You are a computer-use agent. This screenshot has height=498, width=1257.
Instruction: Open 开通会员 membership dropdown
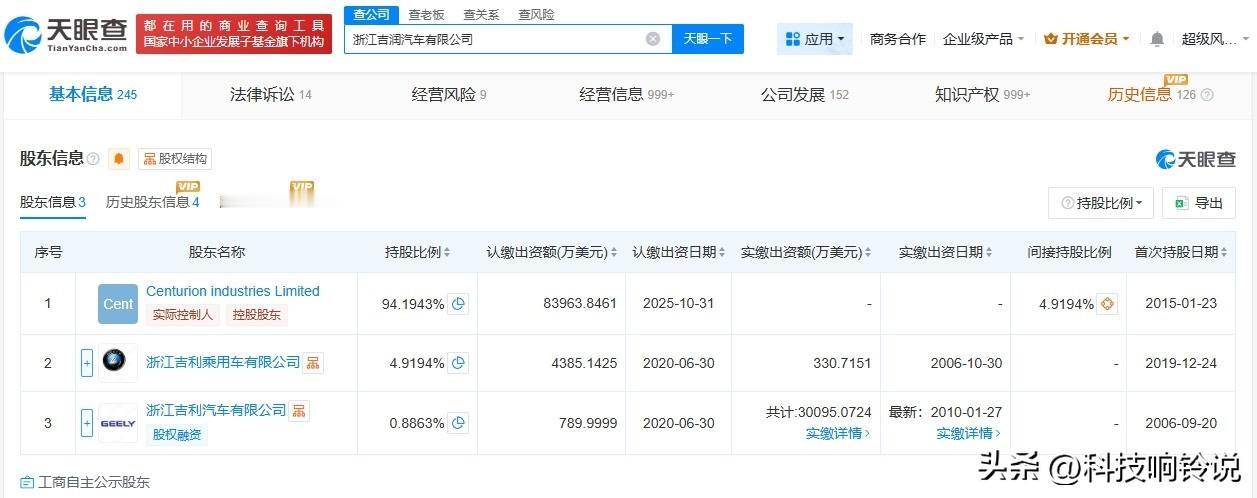[x=1086, y=39]
